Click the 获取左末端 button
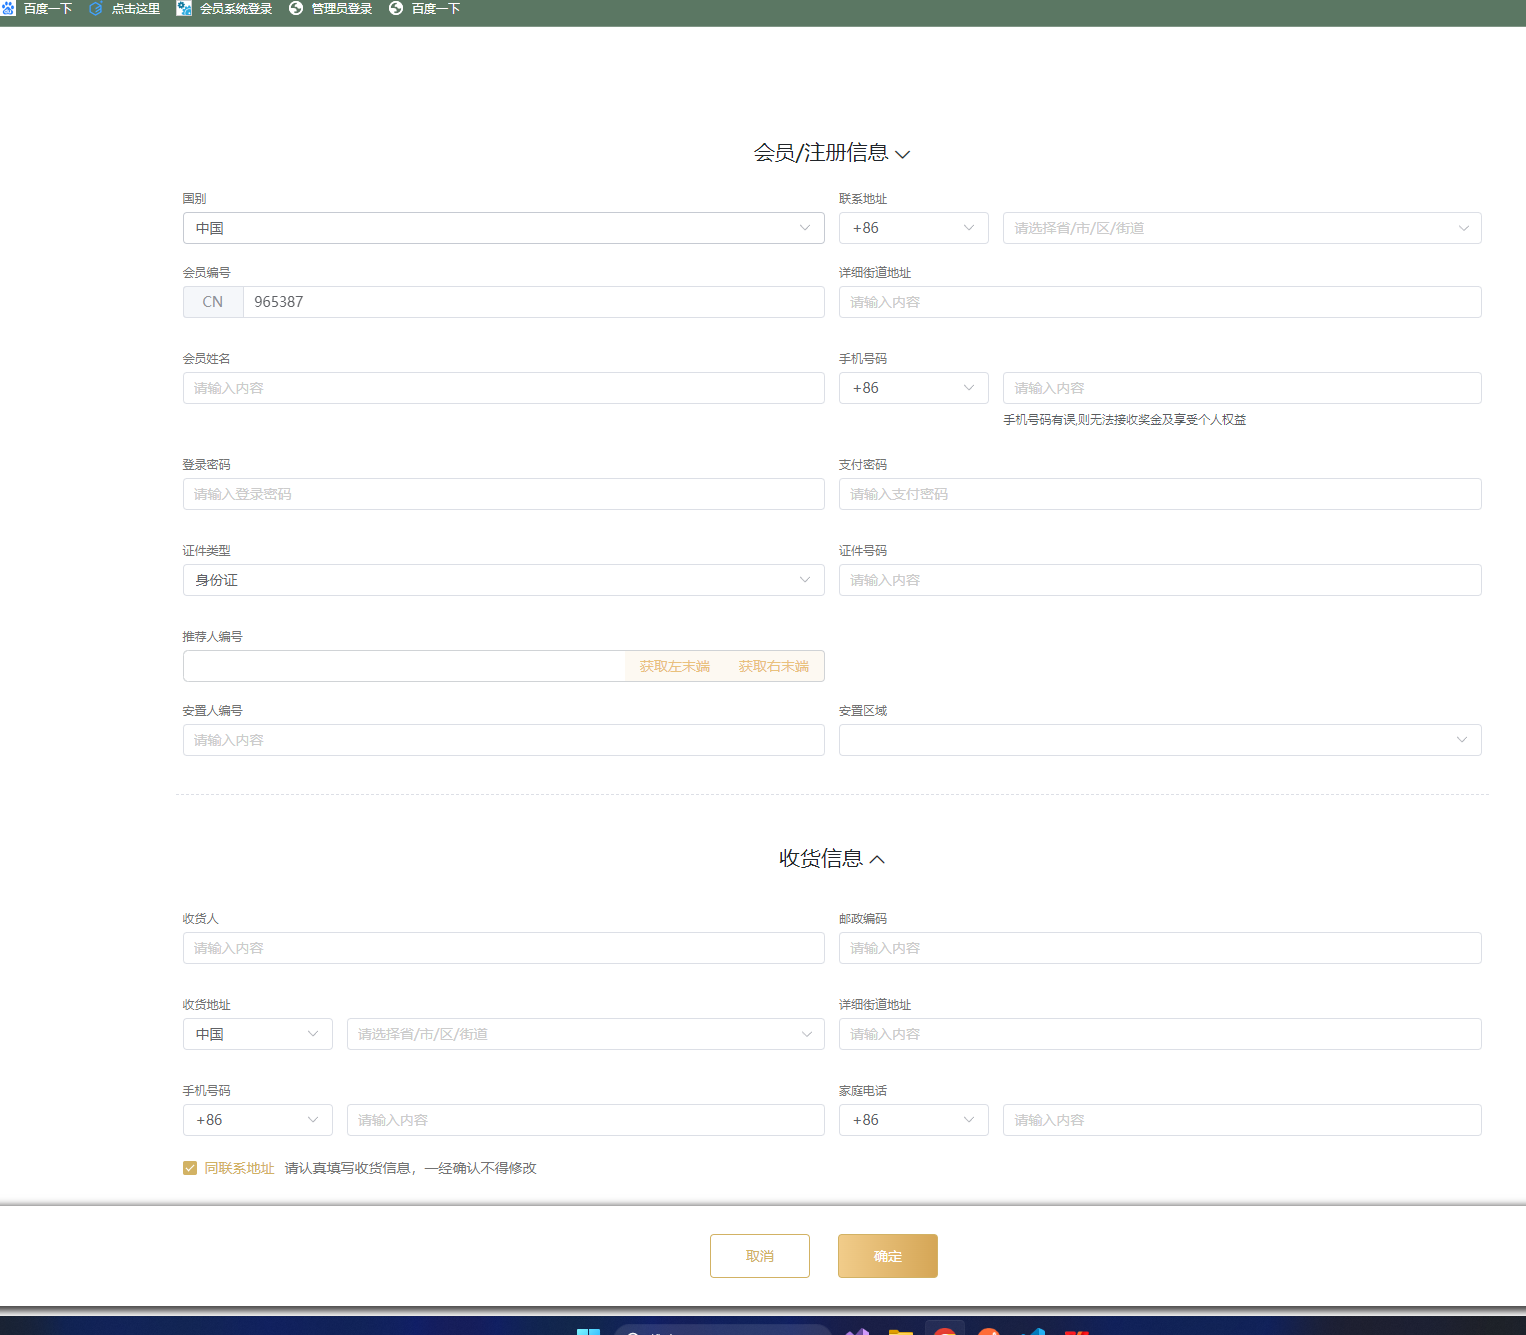The image size is (1526, 1335). click(675, 666)
